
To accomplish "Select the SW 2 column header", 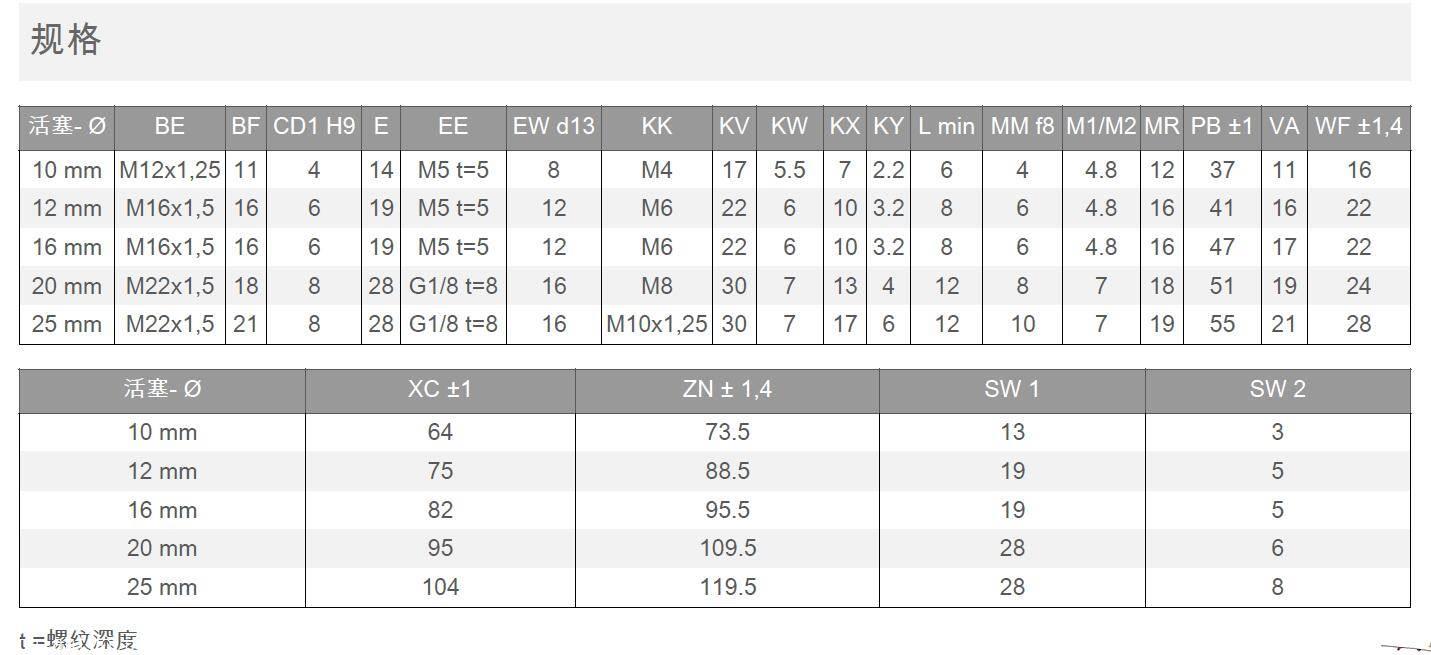I will [1277, 389].
